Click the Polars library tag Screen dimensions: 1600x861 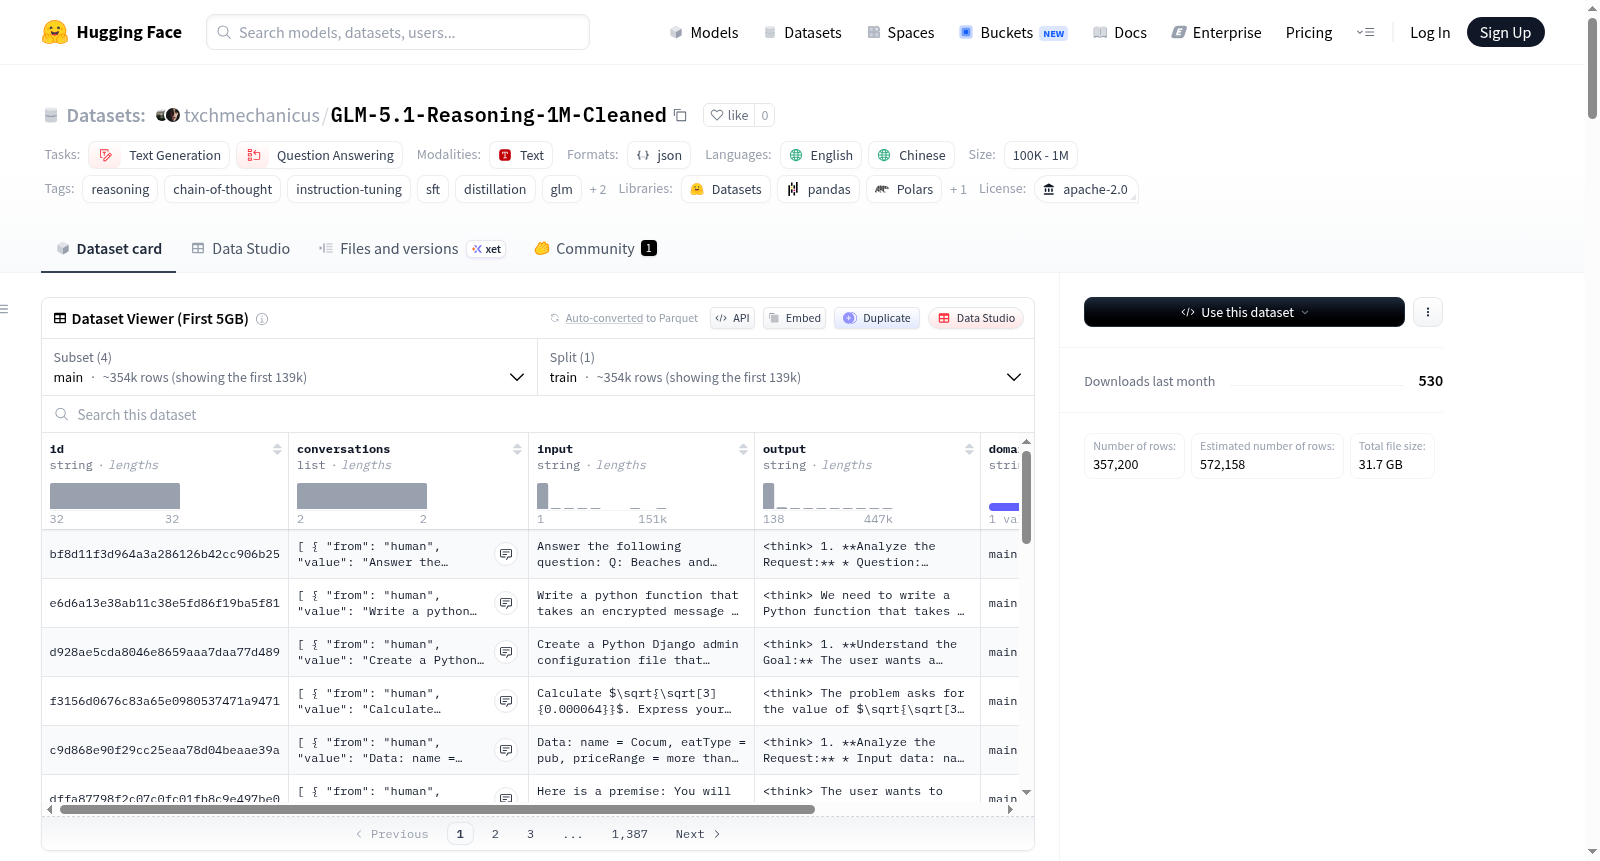(904, 189)
